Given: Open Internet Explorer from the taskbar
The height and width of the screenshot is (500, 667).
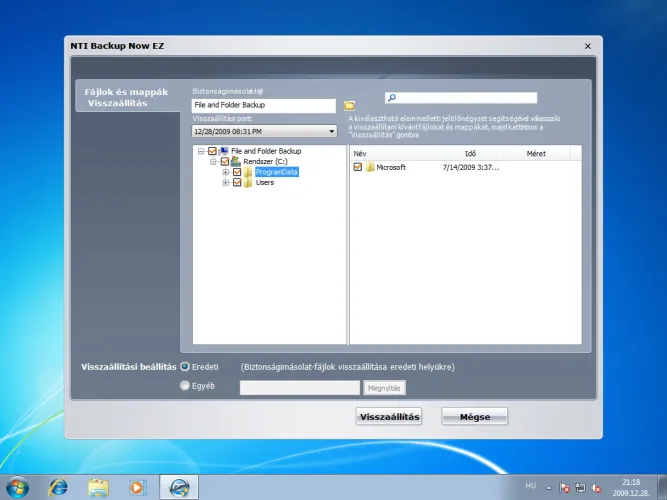Looking at the screenshot, I should (58, 487).
